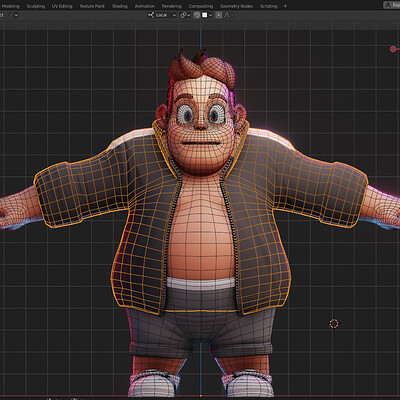Screen dimensions: 400x400
Task: Click the transform orientation axes icon
Action: pos(151,15)
